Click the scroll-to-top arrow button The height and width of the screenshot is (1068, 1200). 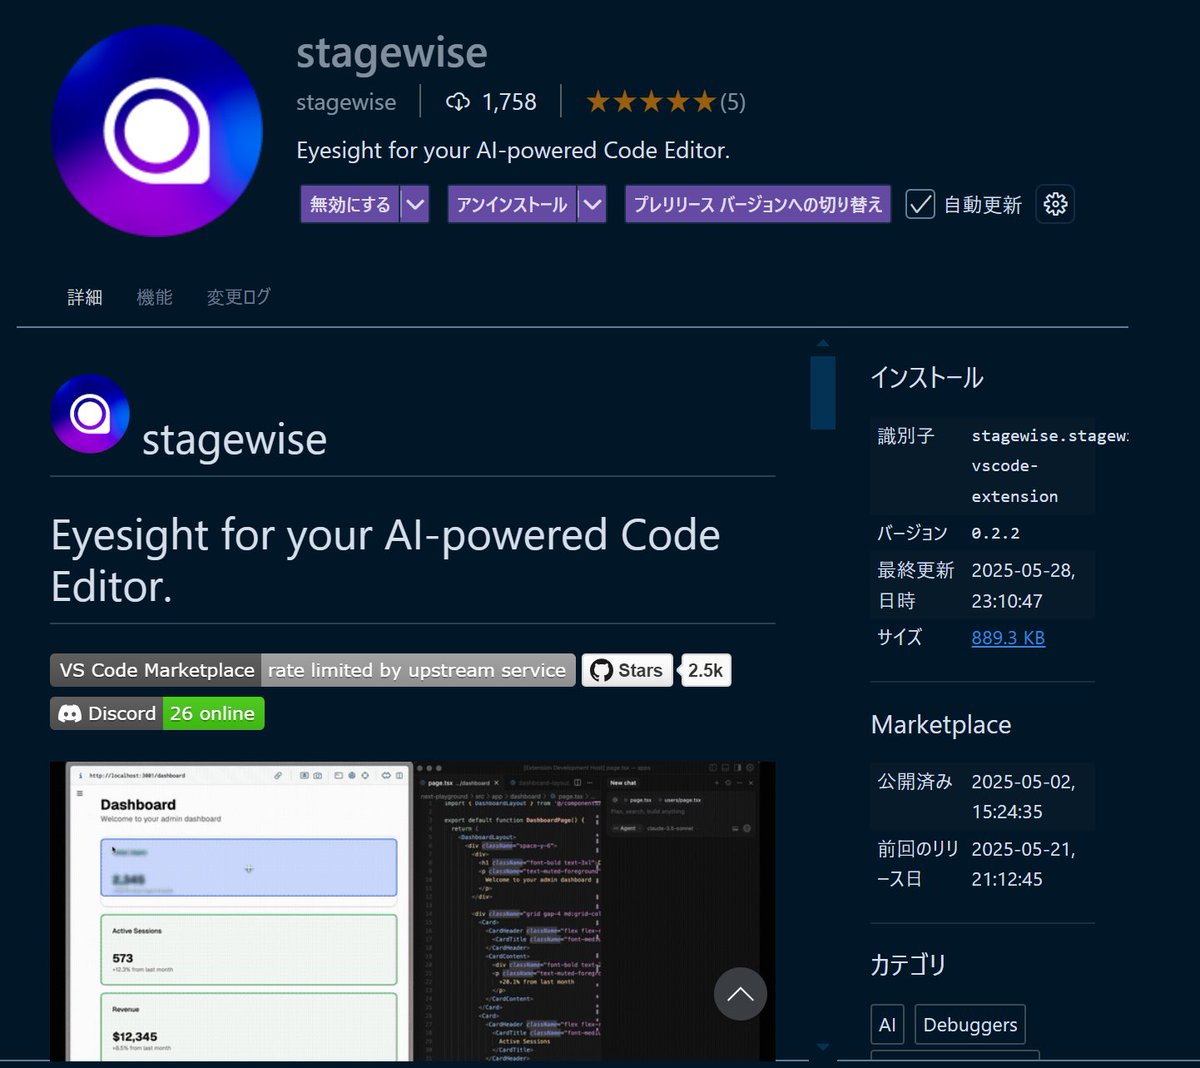[x=740, y=993]
